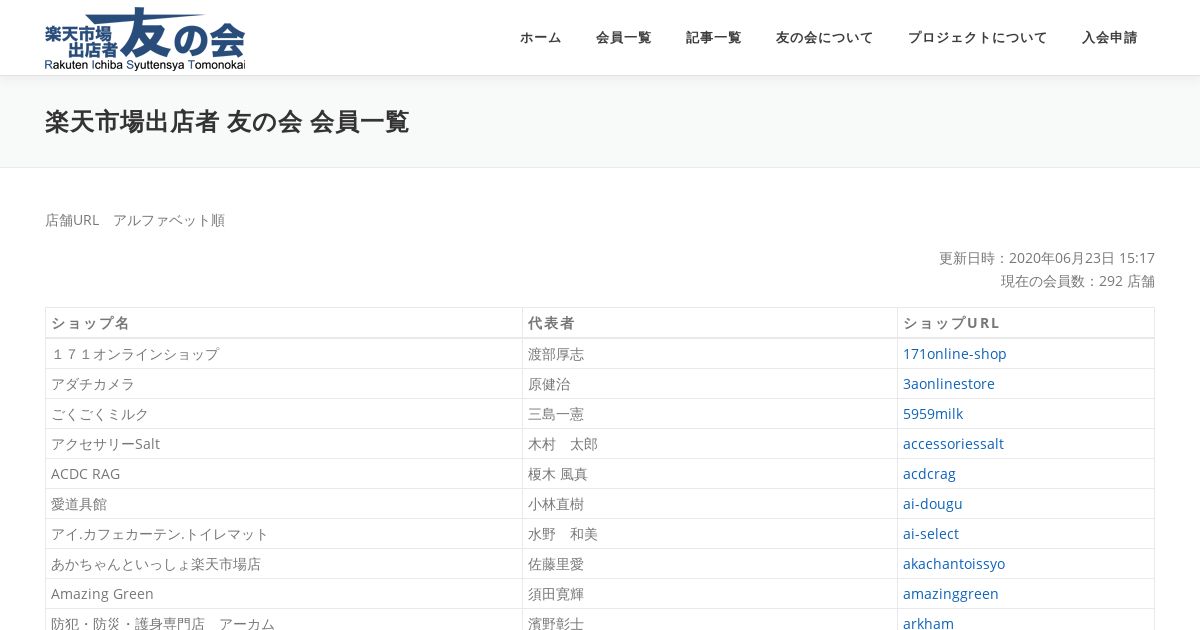The width and height of the screenshot is (1200, 630).
Task: Go to the 記事一覧 page
Action: point(713,38)
